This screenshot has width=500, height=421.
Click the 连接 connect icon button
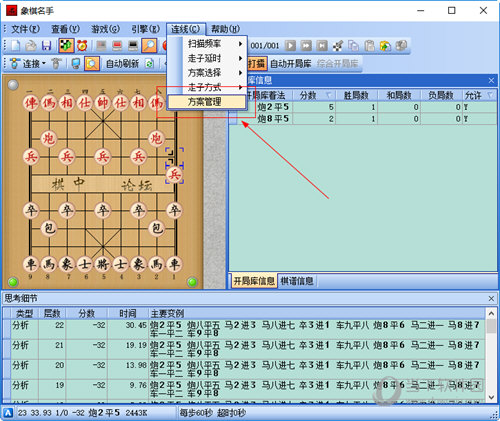[x=25, y=63]
